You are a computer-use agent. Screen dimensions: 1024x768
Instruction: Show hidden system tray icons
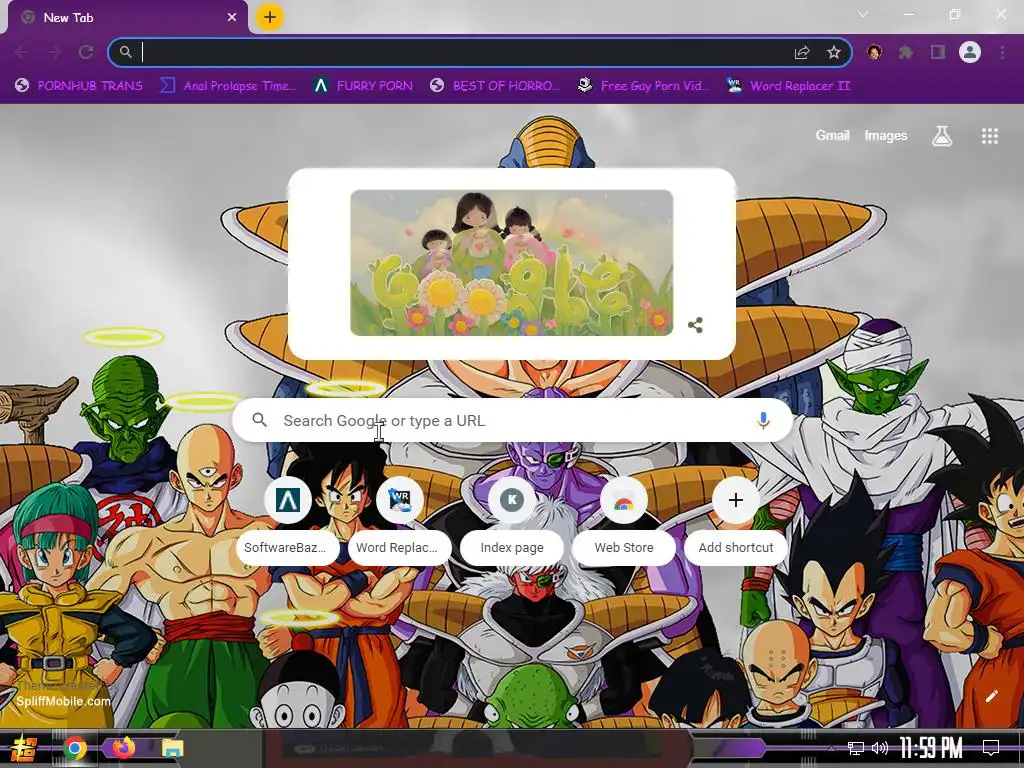[x=831, y=748]
